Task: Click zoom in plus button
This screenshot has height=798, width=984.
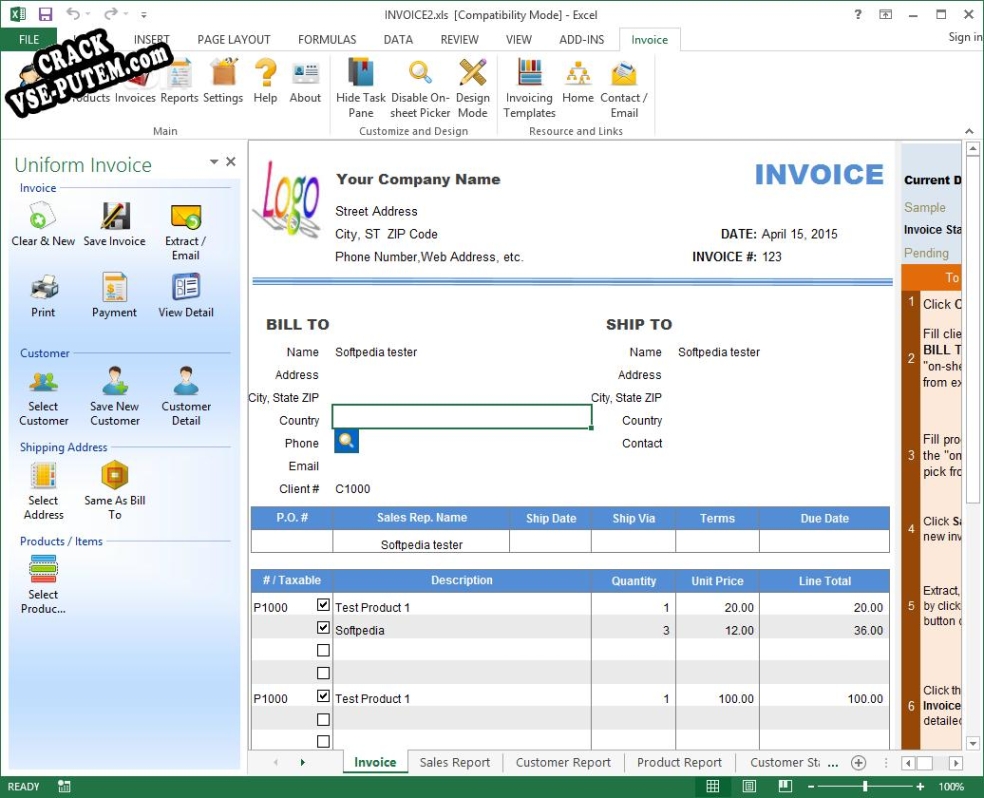Action: click(920, 786)
